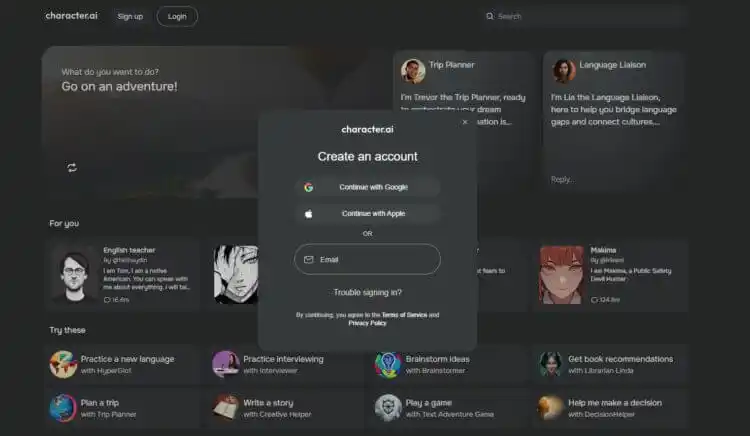750x436 pixels.
Task: Click the DecisionHelper orb icon
Action: (551, 408)
